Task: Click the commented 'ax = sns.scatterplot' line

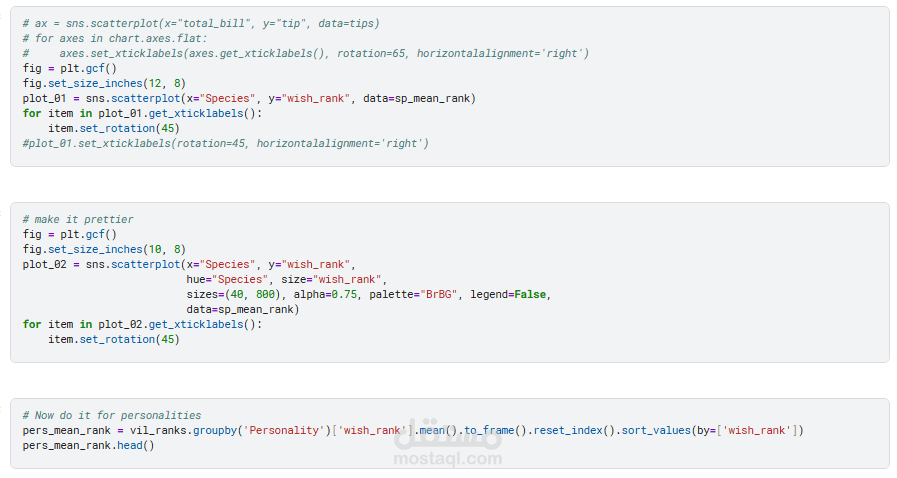Action: coord(200,23)
